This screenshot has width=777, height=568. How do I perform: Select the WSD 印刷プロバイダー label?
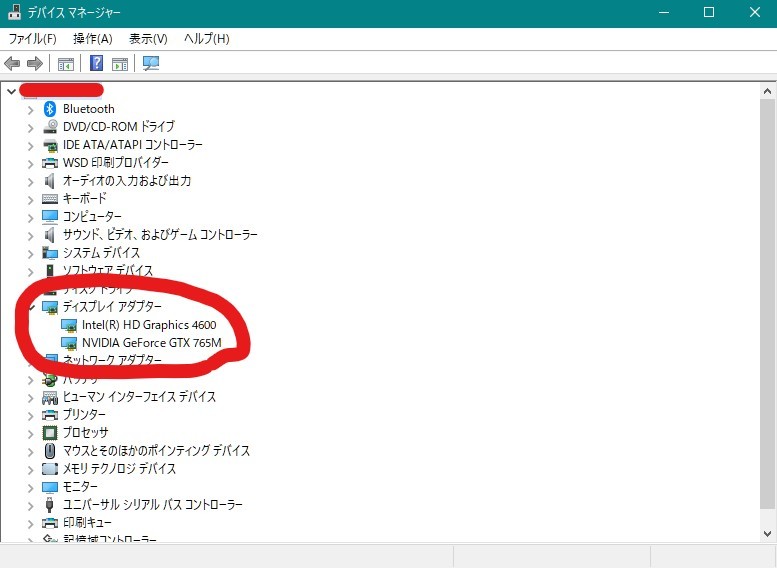pyautogui.click(x=115, y=163)
